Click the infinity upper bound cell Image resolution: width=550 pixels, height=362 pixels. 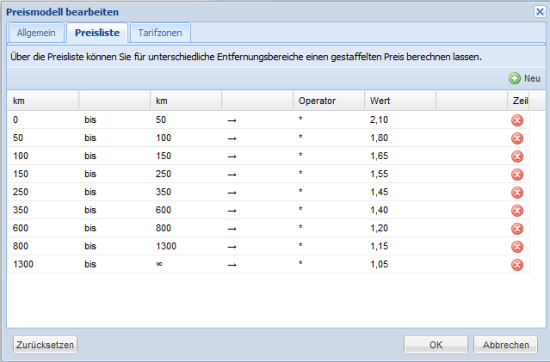(x=186, y=264)
